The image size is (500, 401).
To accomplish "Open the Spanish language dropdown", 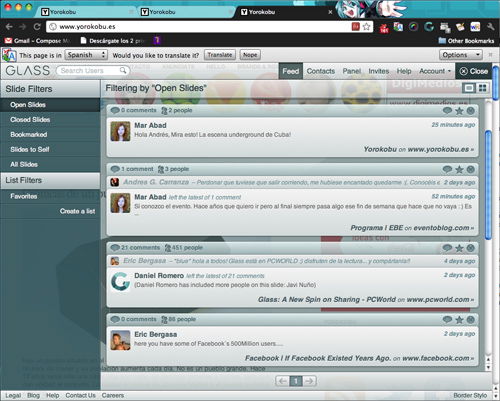I will [x=86, y=55].
